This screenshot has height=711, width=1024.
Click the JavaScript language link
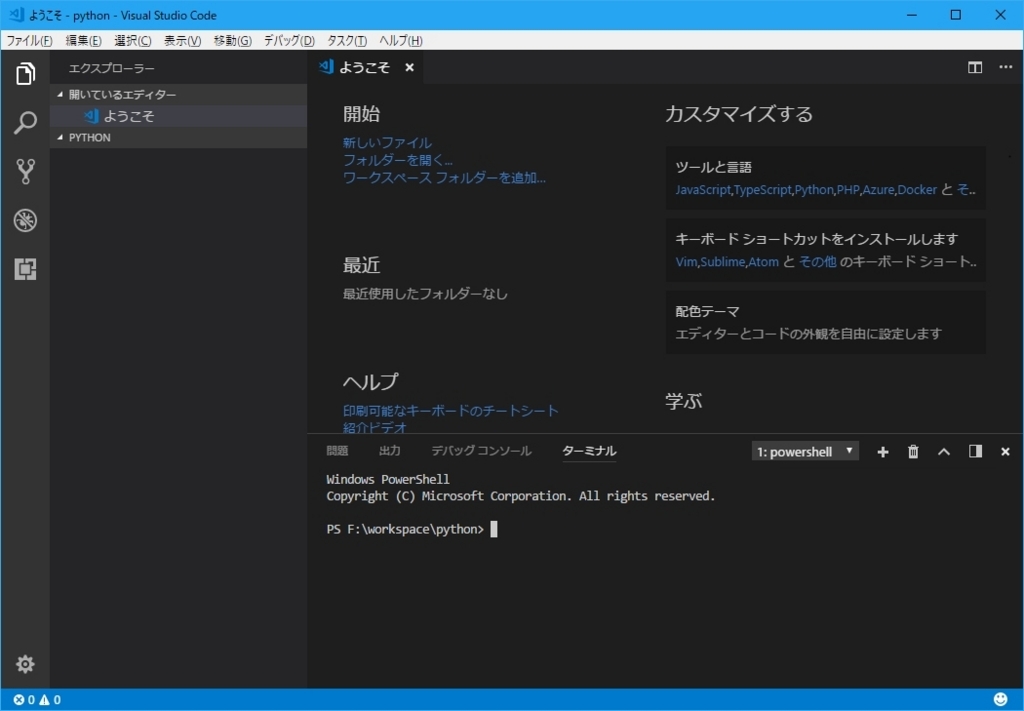pos(703,190)
